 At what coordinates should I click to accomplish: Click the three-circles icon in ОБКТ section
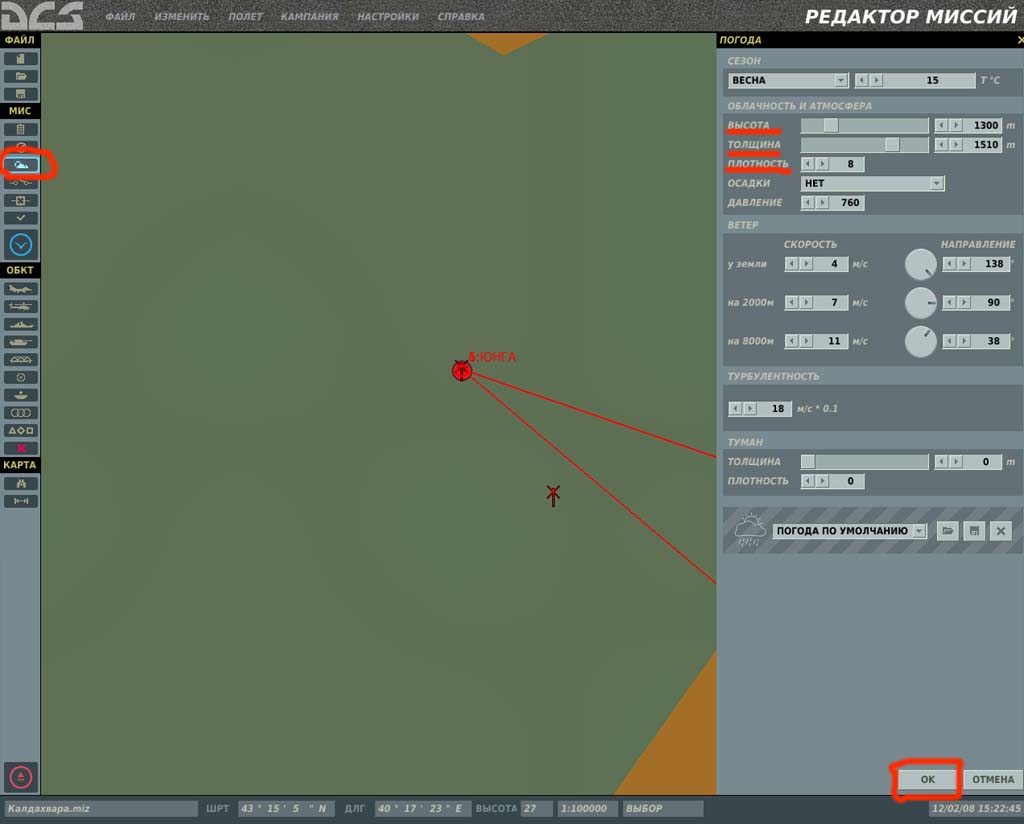[x=20, y=413]
